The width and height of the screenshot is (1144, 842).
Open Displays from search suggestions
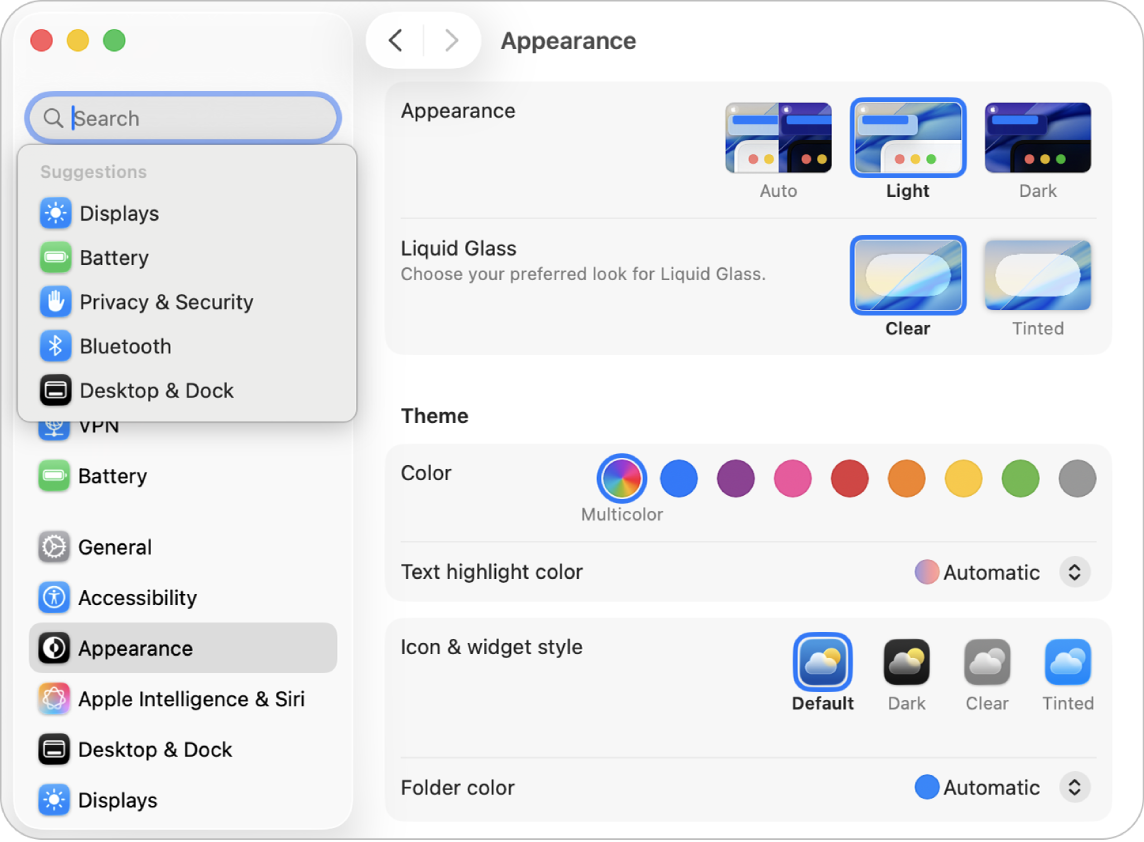coord(119,213)
